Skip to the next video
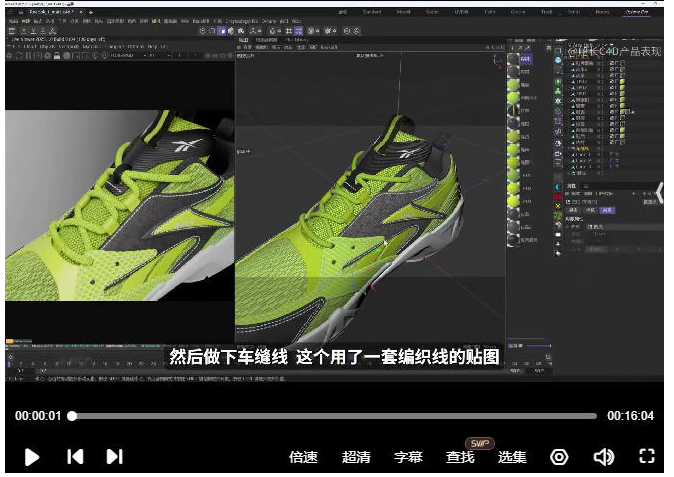Screen dimensions: 674x477 tap(114, 456)
